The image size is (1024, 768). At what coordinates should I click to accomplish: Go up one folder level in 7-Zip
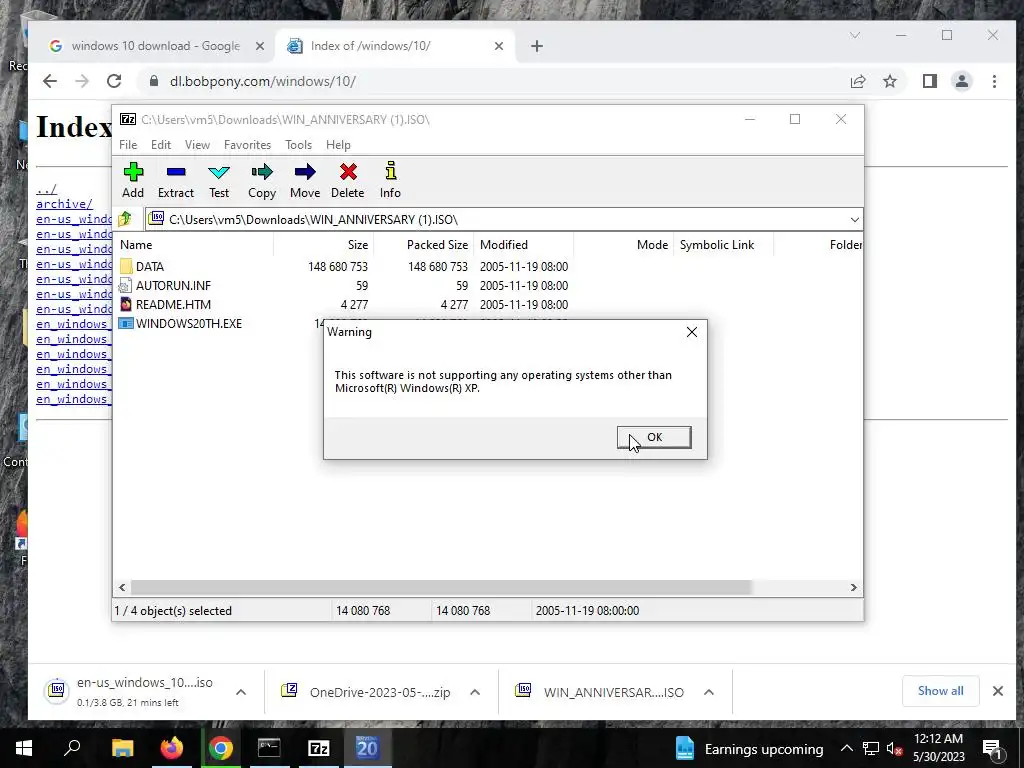tap(125, 219)
